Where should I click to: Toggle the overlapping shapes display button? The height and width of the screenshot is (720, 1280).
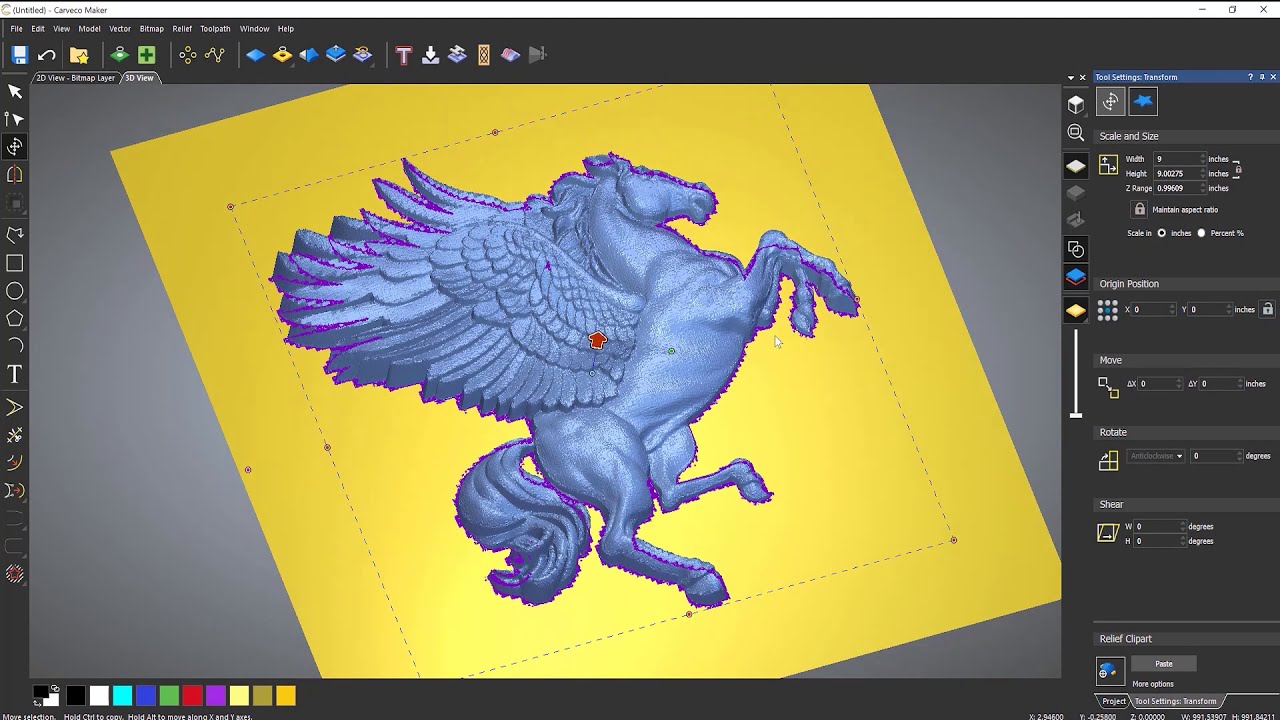1076,249
